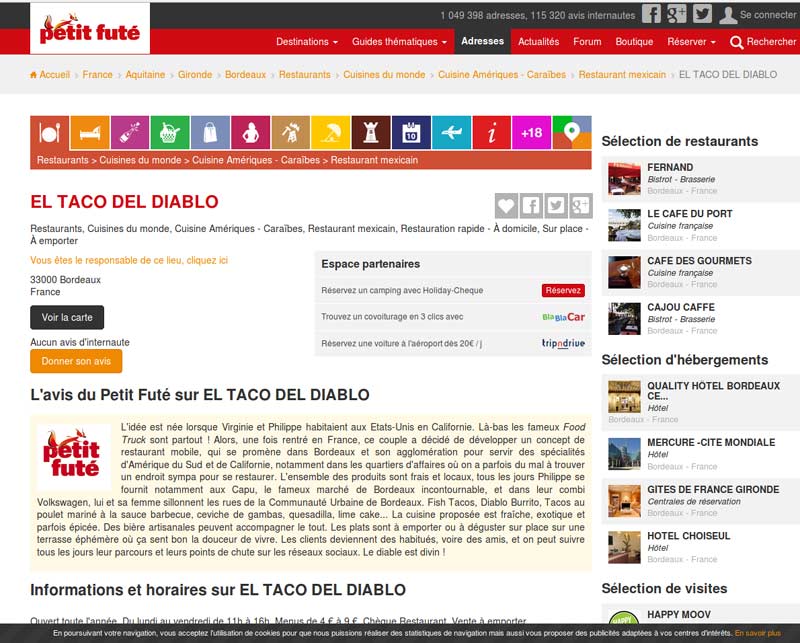Expand the Destinations dropdown menu

click(x=307, y=42)
